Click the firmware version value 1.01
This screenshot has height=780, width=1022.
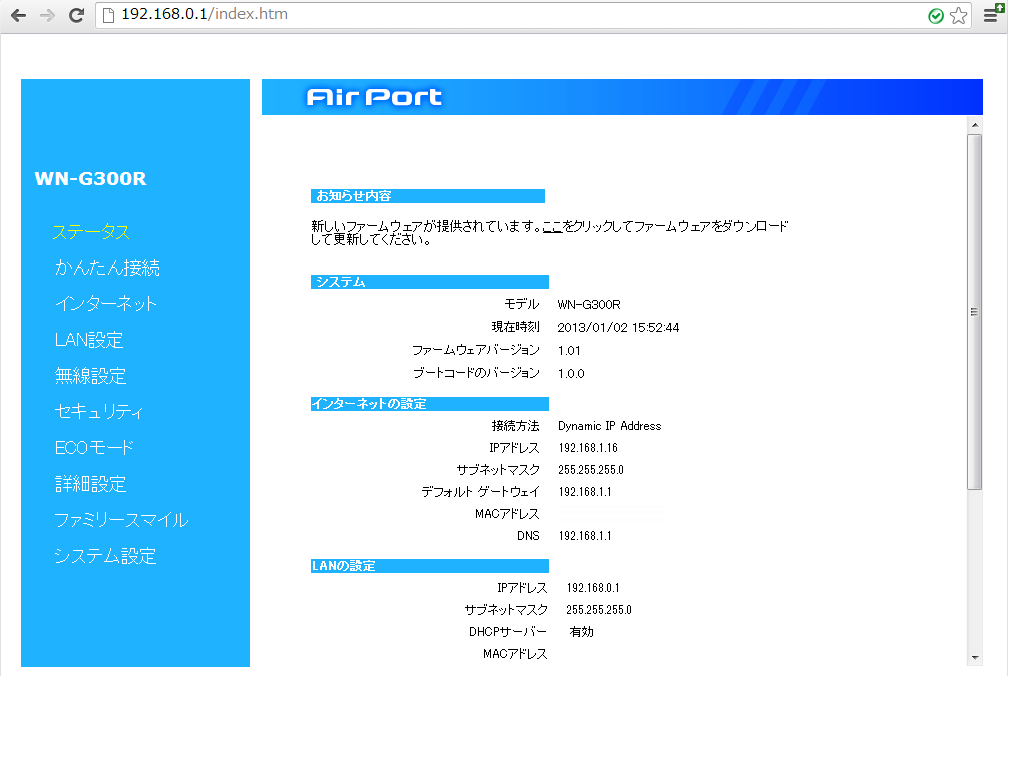[569, 351]
